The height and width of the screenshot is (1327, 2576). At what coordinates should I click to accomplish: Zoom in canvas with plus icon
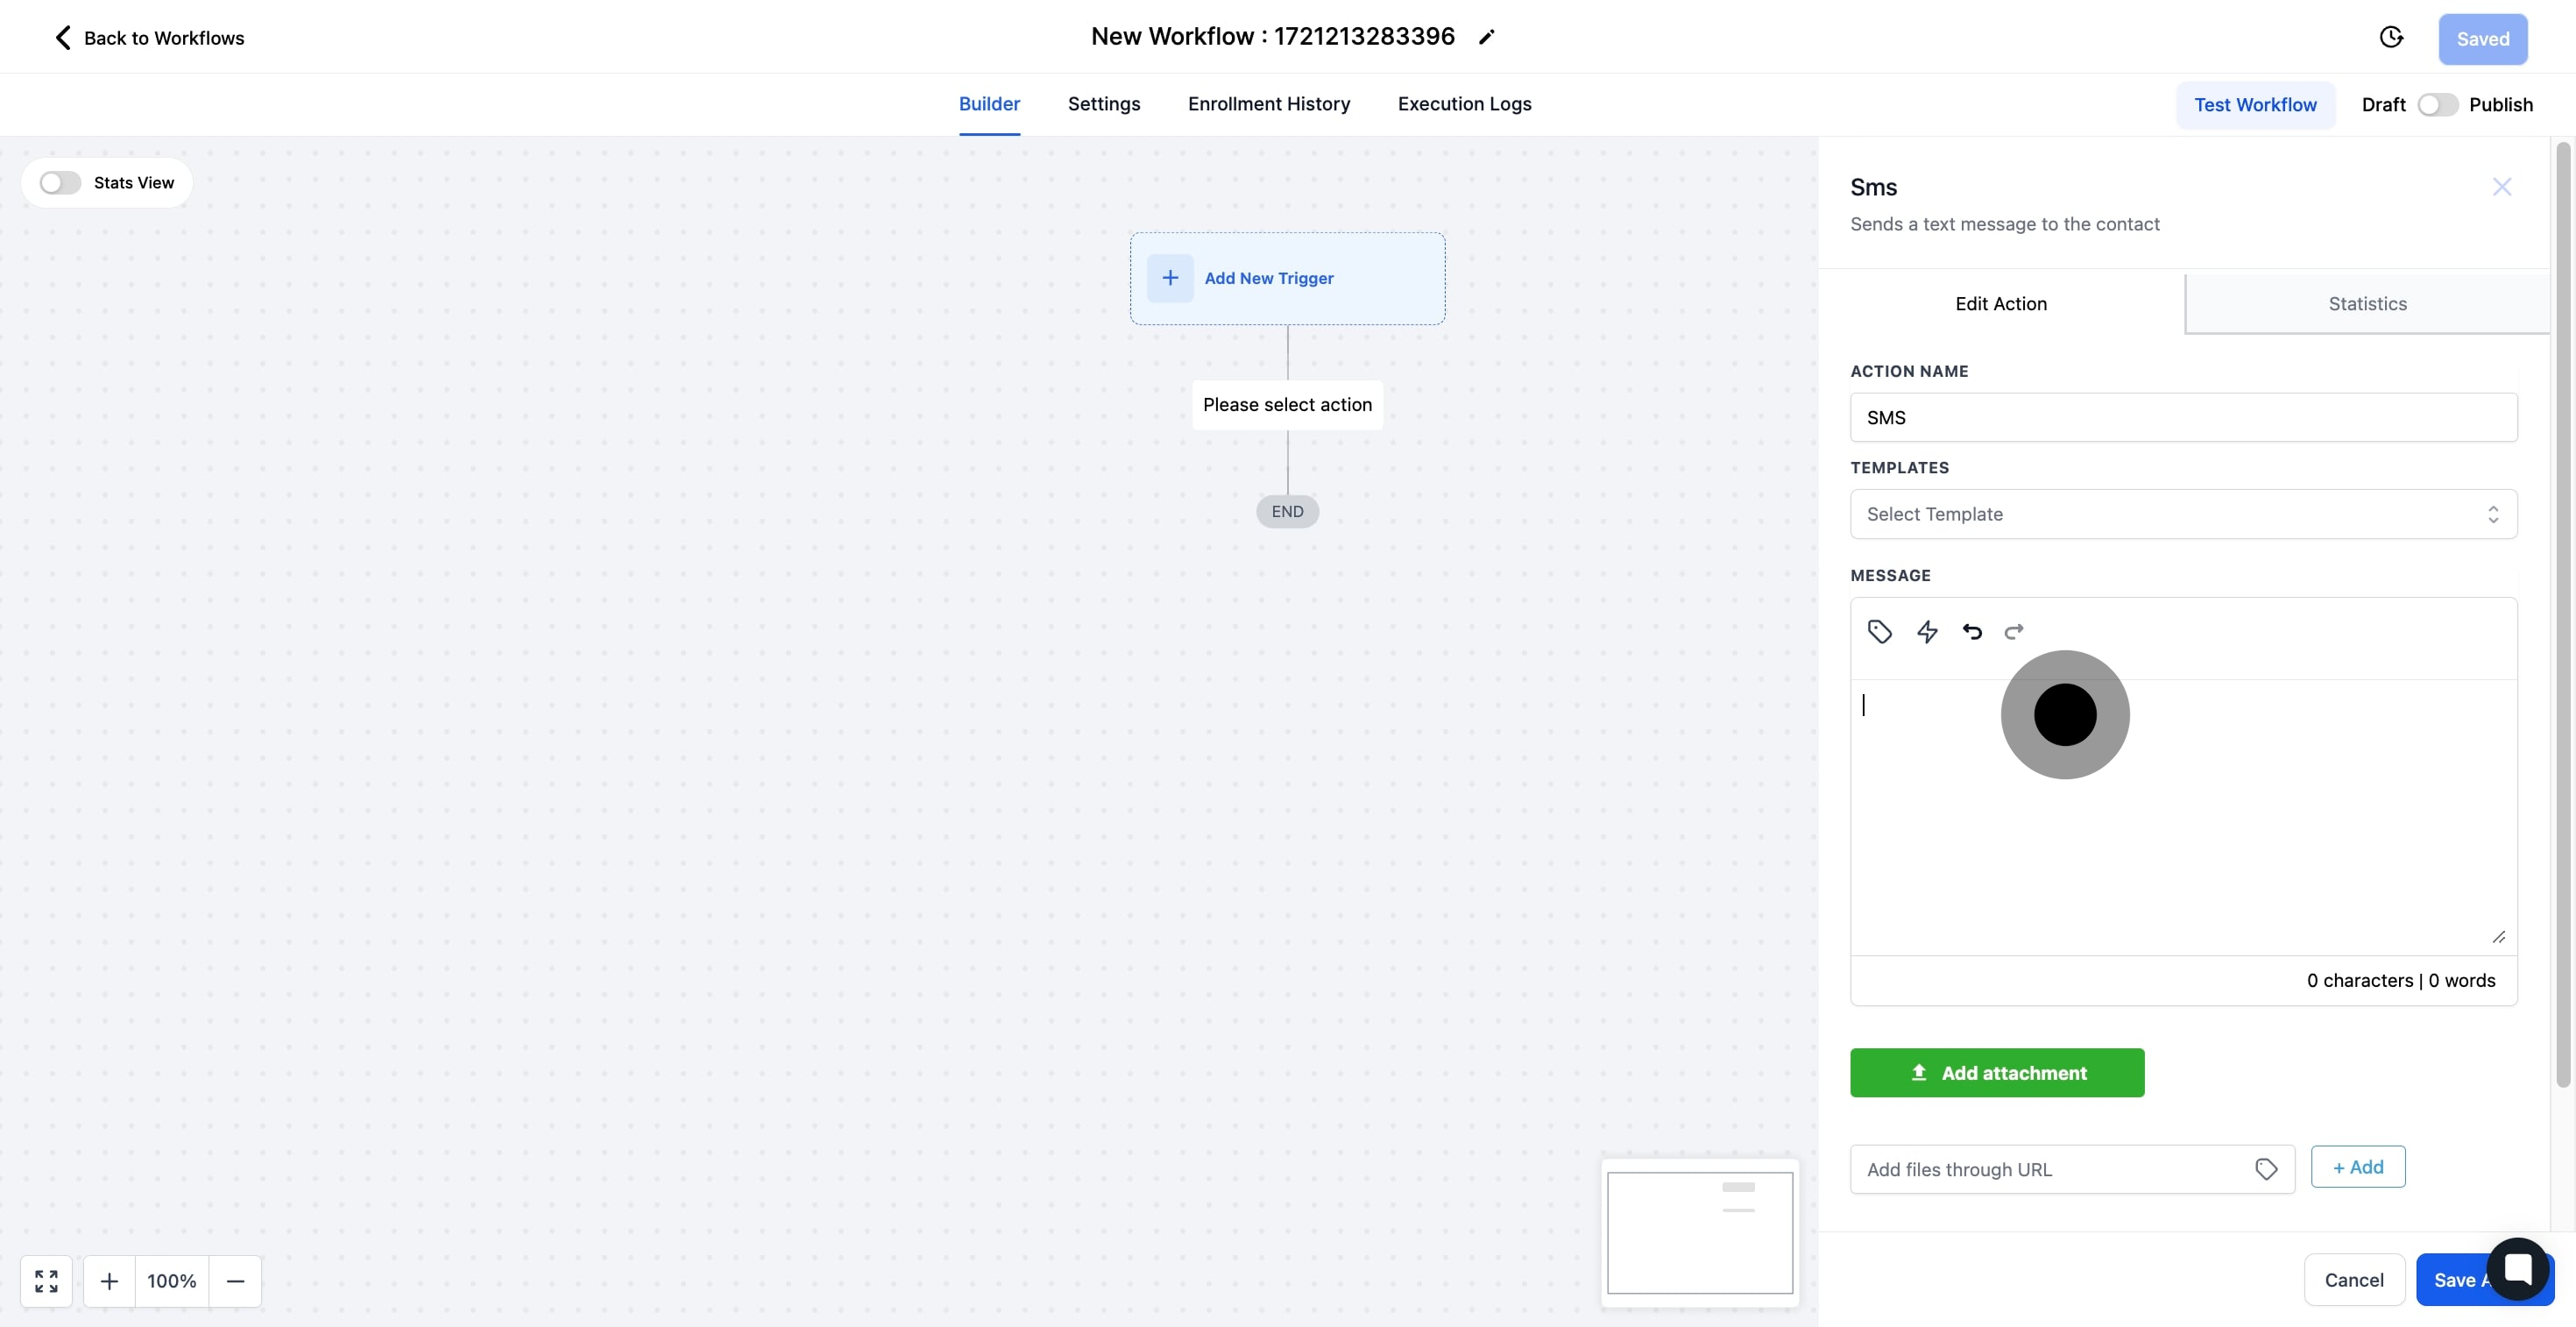coord(110,1281)
